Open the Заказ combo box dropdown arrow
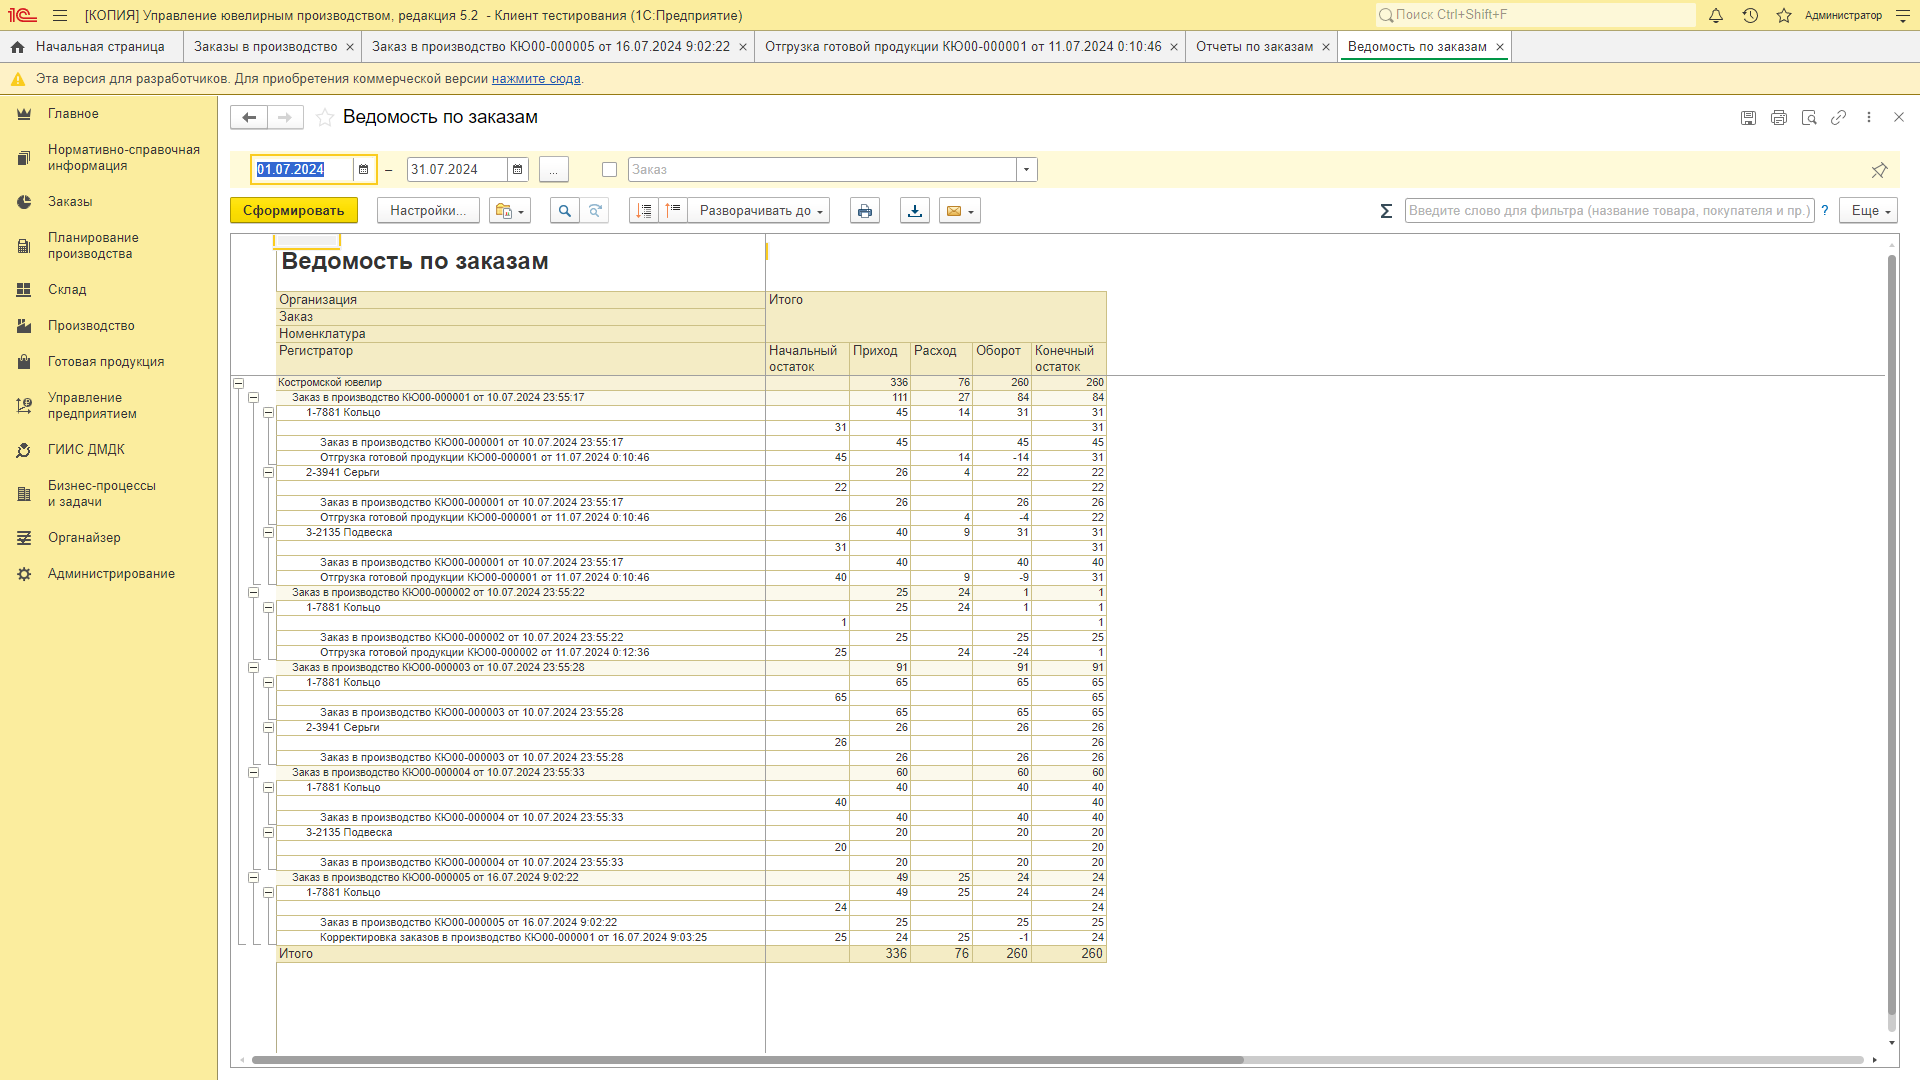Viewport: 1920px width, 1080px height. [x=1027, y=170]
